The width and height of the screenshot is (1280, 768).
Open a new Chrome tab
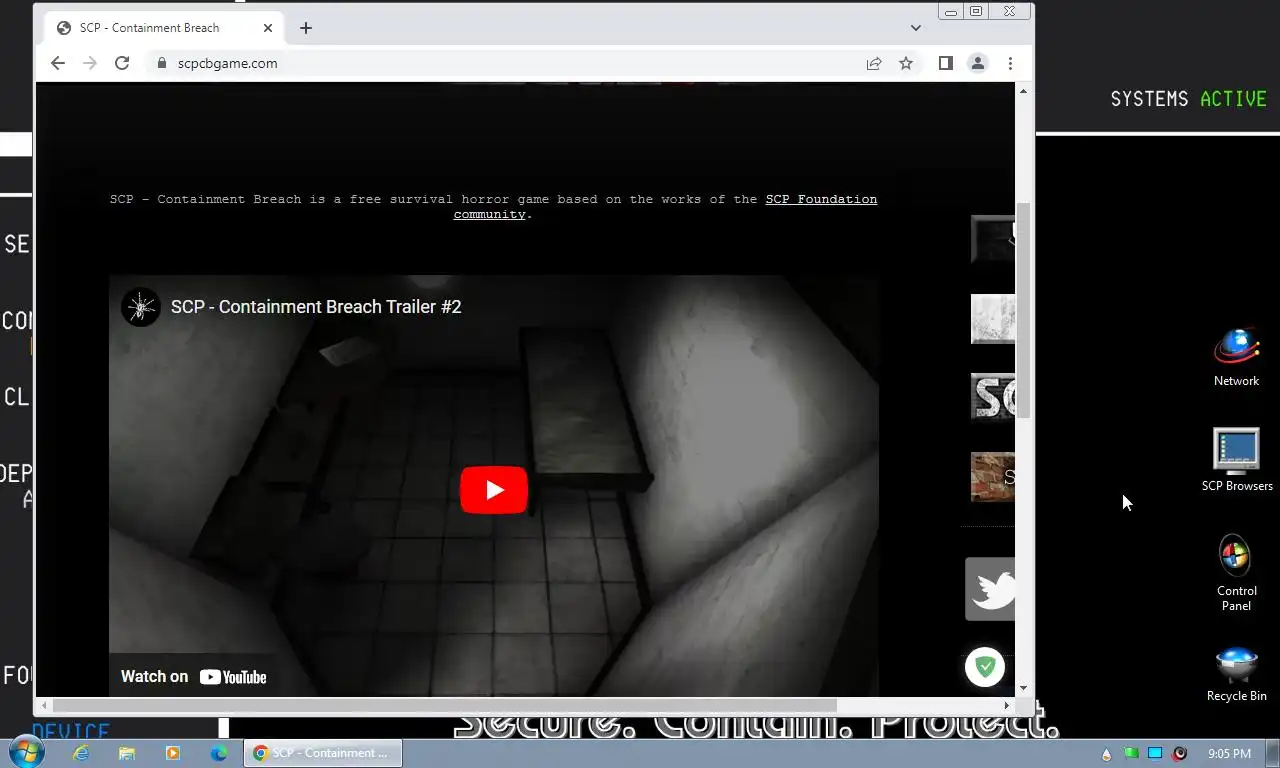click(x=306, y=28)
